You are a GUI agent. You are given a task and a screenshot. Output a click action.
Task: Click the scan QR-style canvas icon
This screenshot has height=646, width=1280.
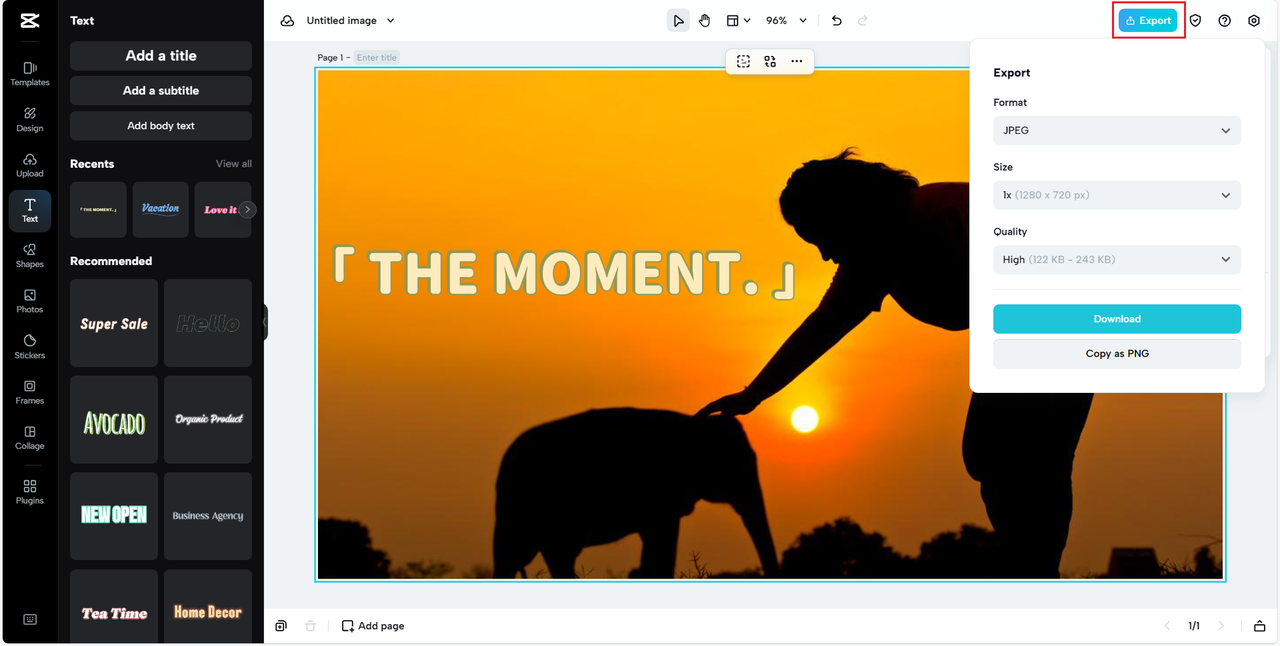[770, 61]
